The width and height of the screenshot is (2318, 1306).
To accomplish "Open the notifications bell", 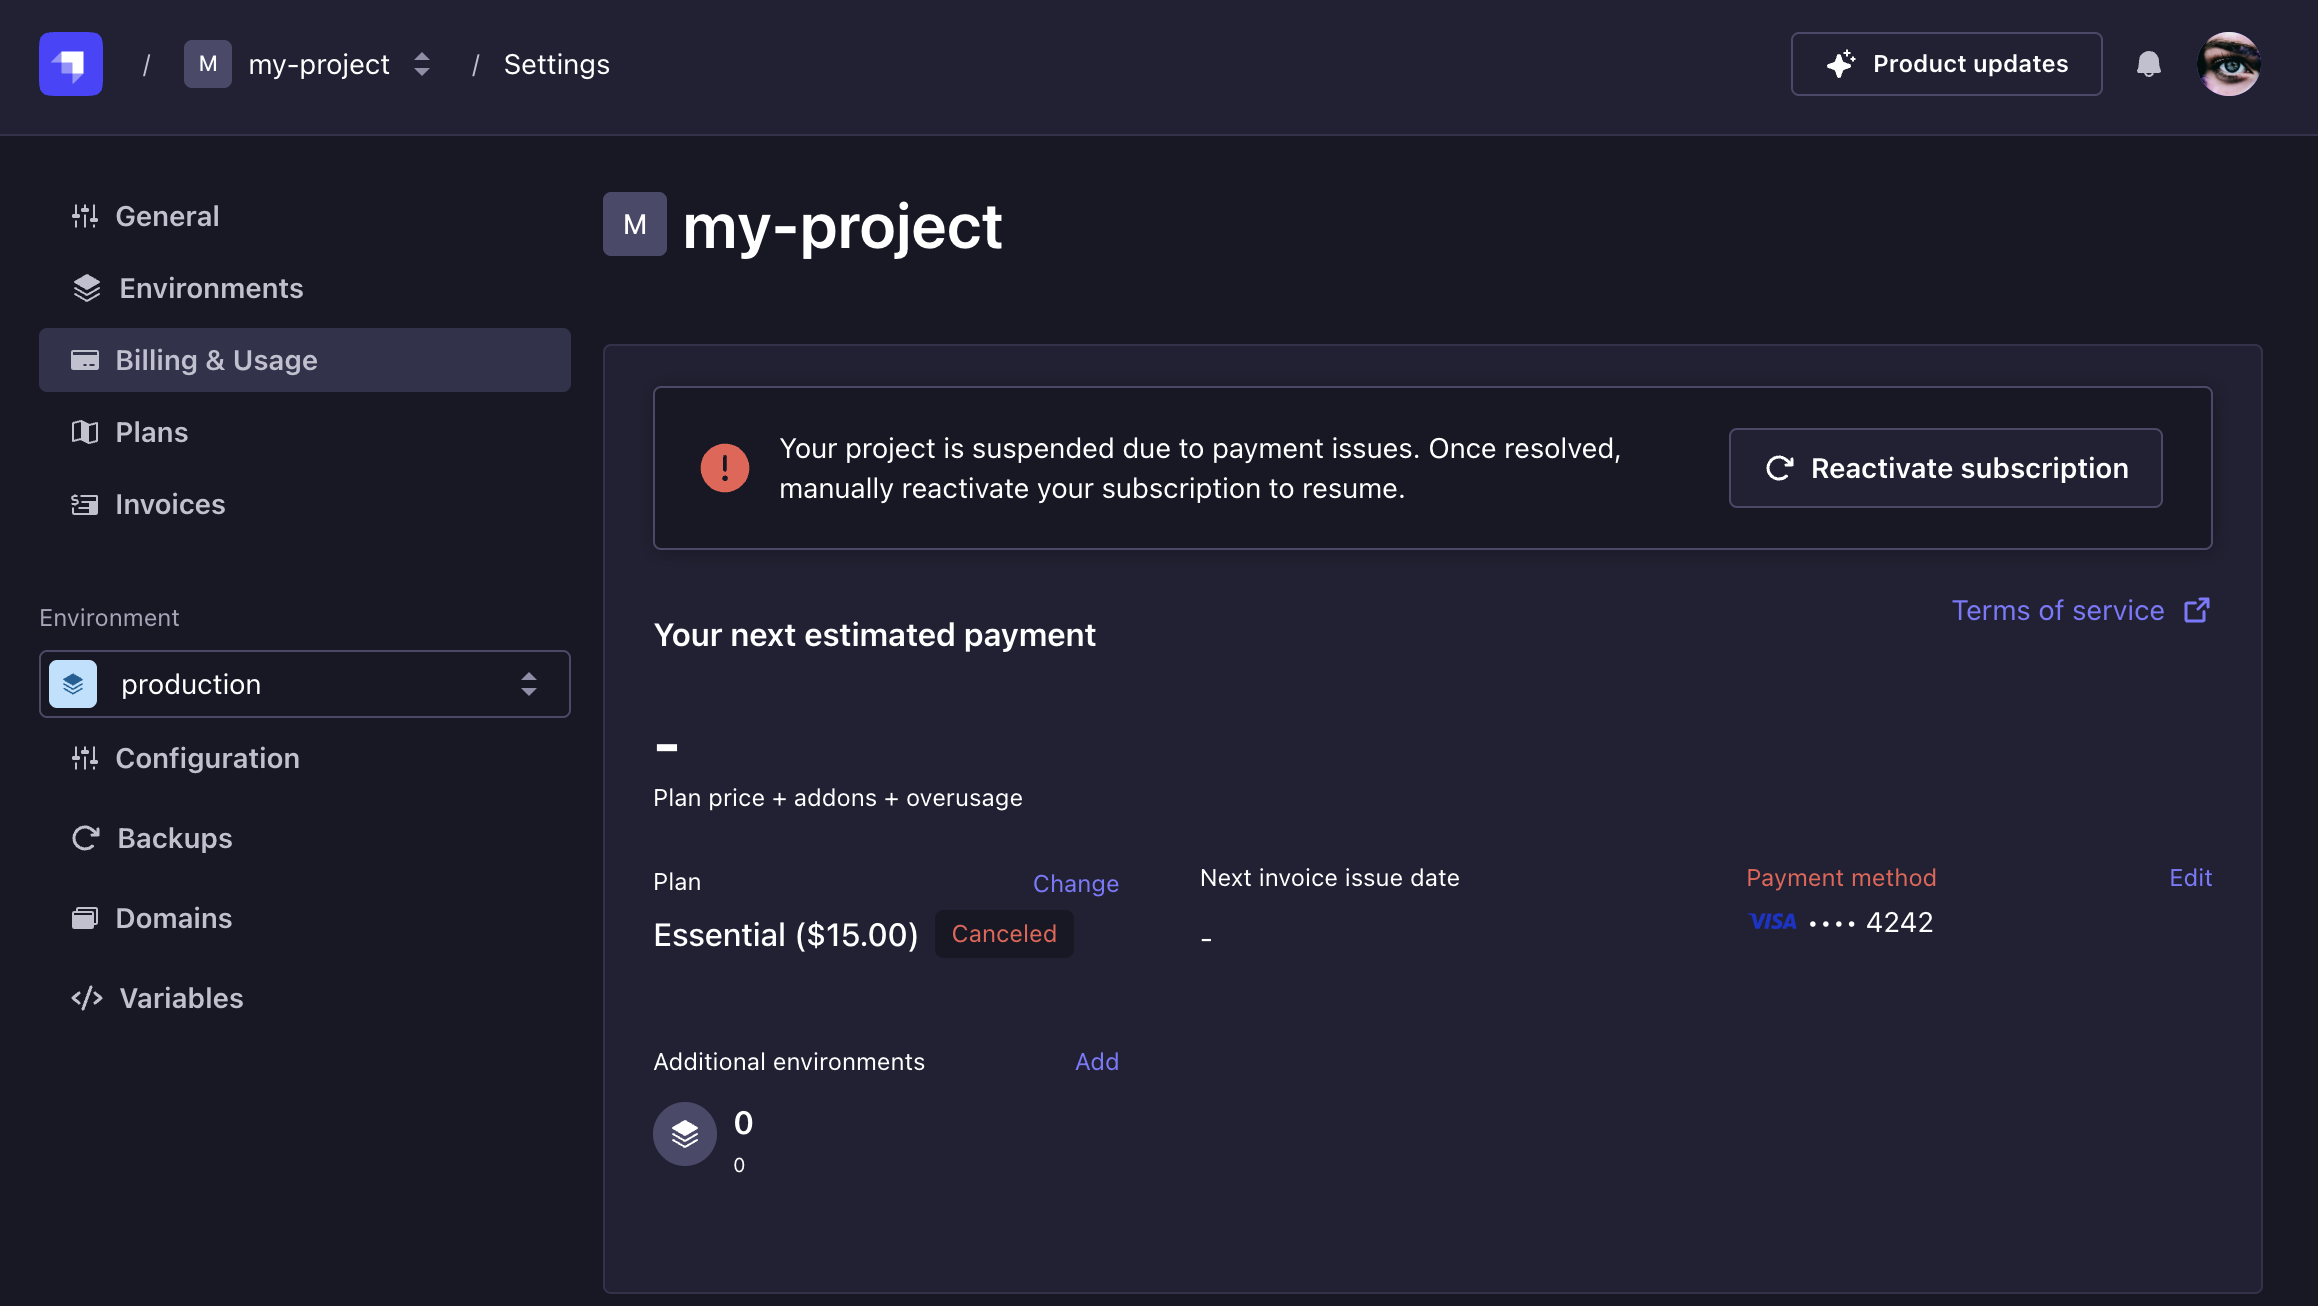I will (x=2148, y=64).
